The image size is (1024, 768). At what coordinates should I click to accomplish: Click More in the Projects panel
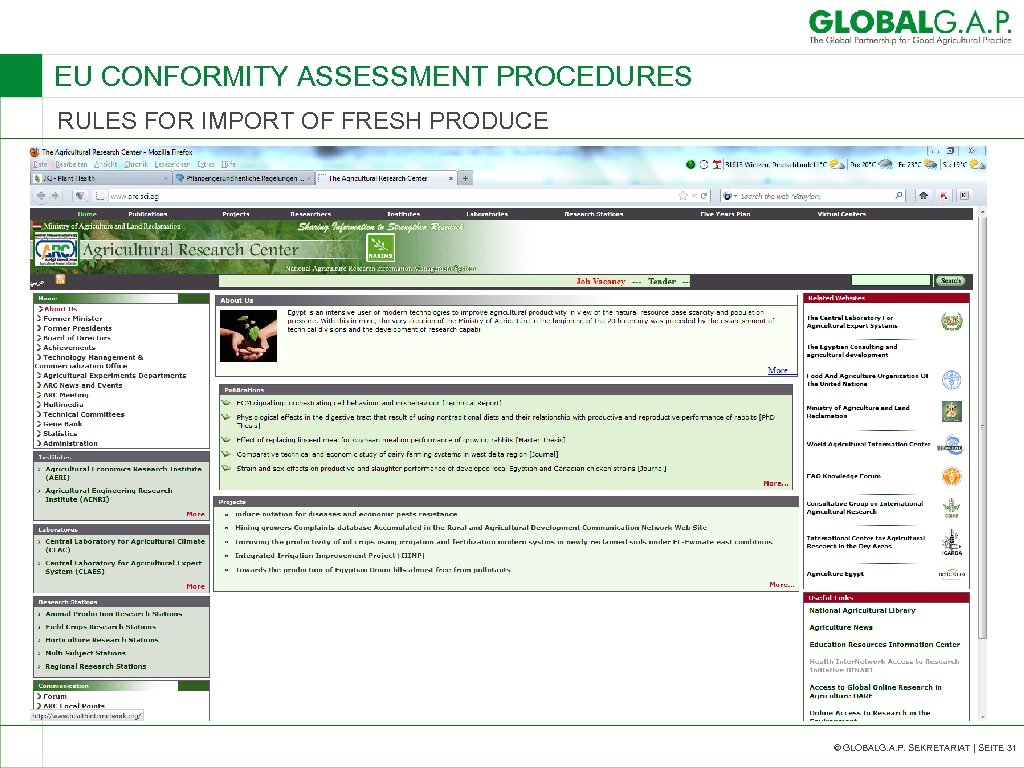[781, 584]
